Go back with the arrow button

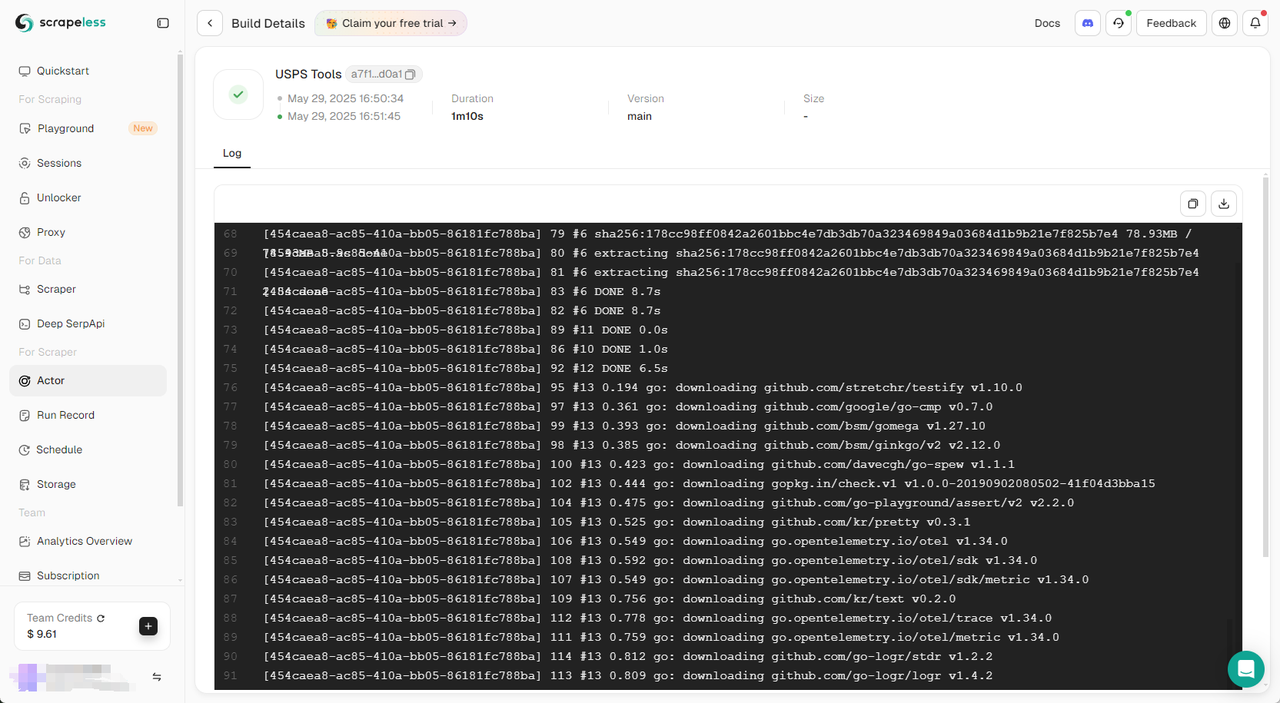[210, 23]
